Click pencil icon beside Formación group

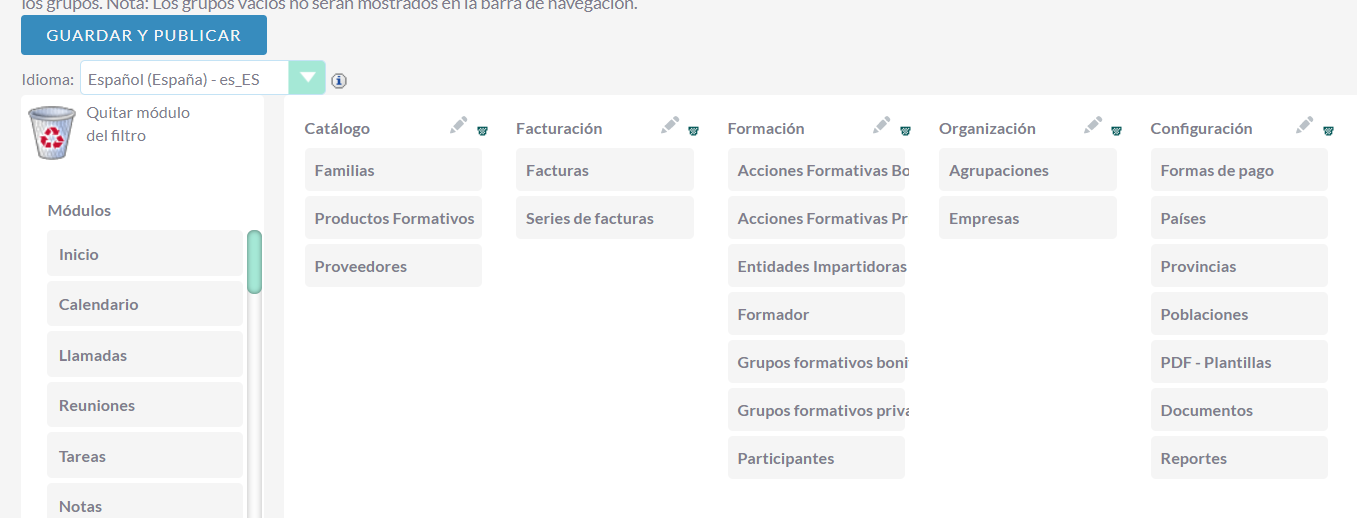(x=881, y=126)
